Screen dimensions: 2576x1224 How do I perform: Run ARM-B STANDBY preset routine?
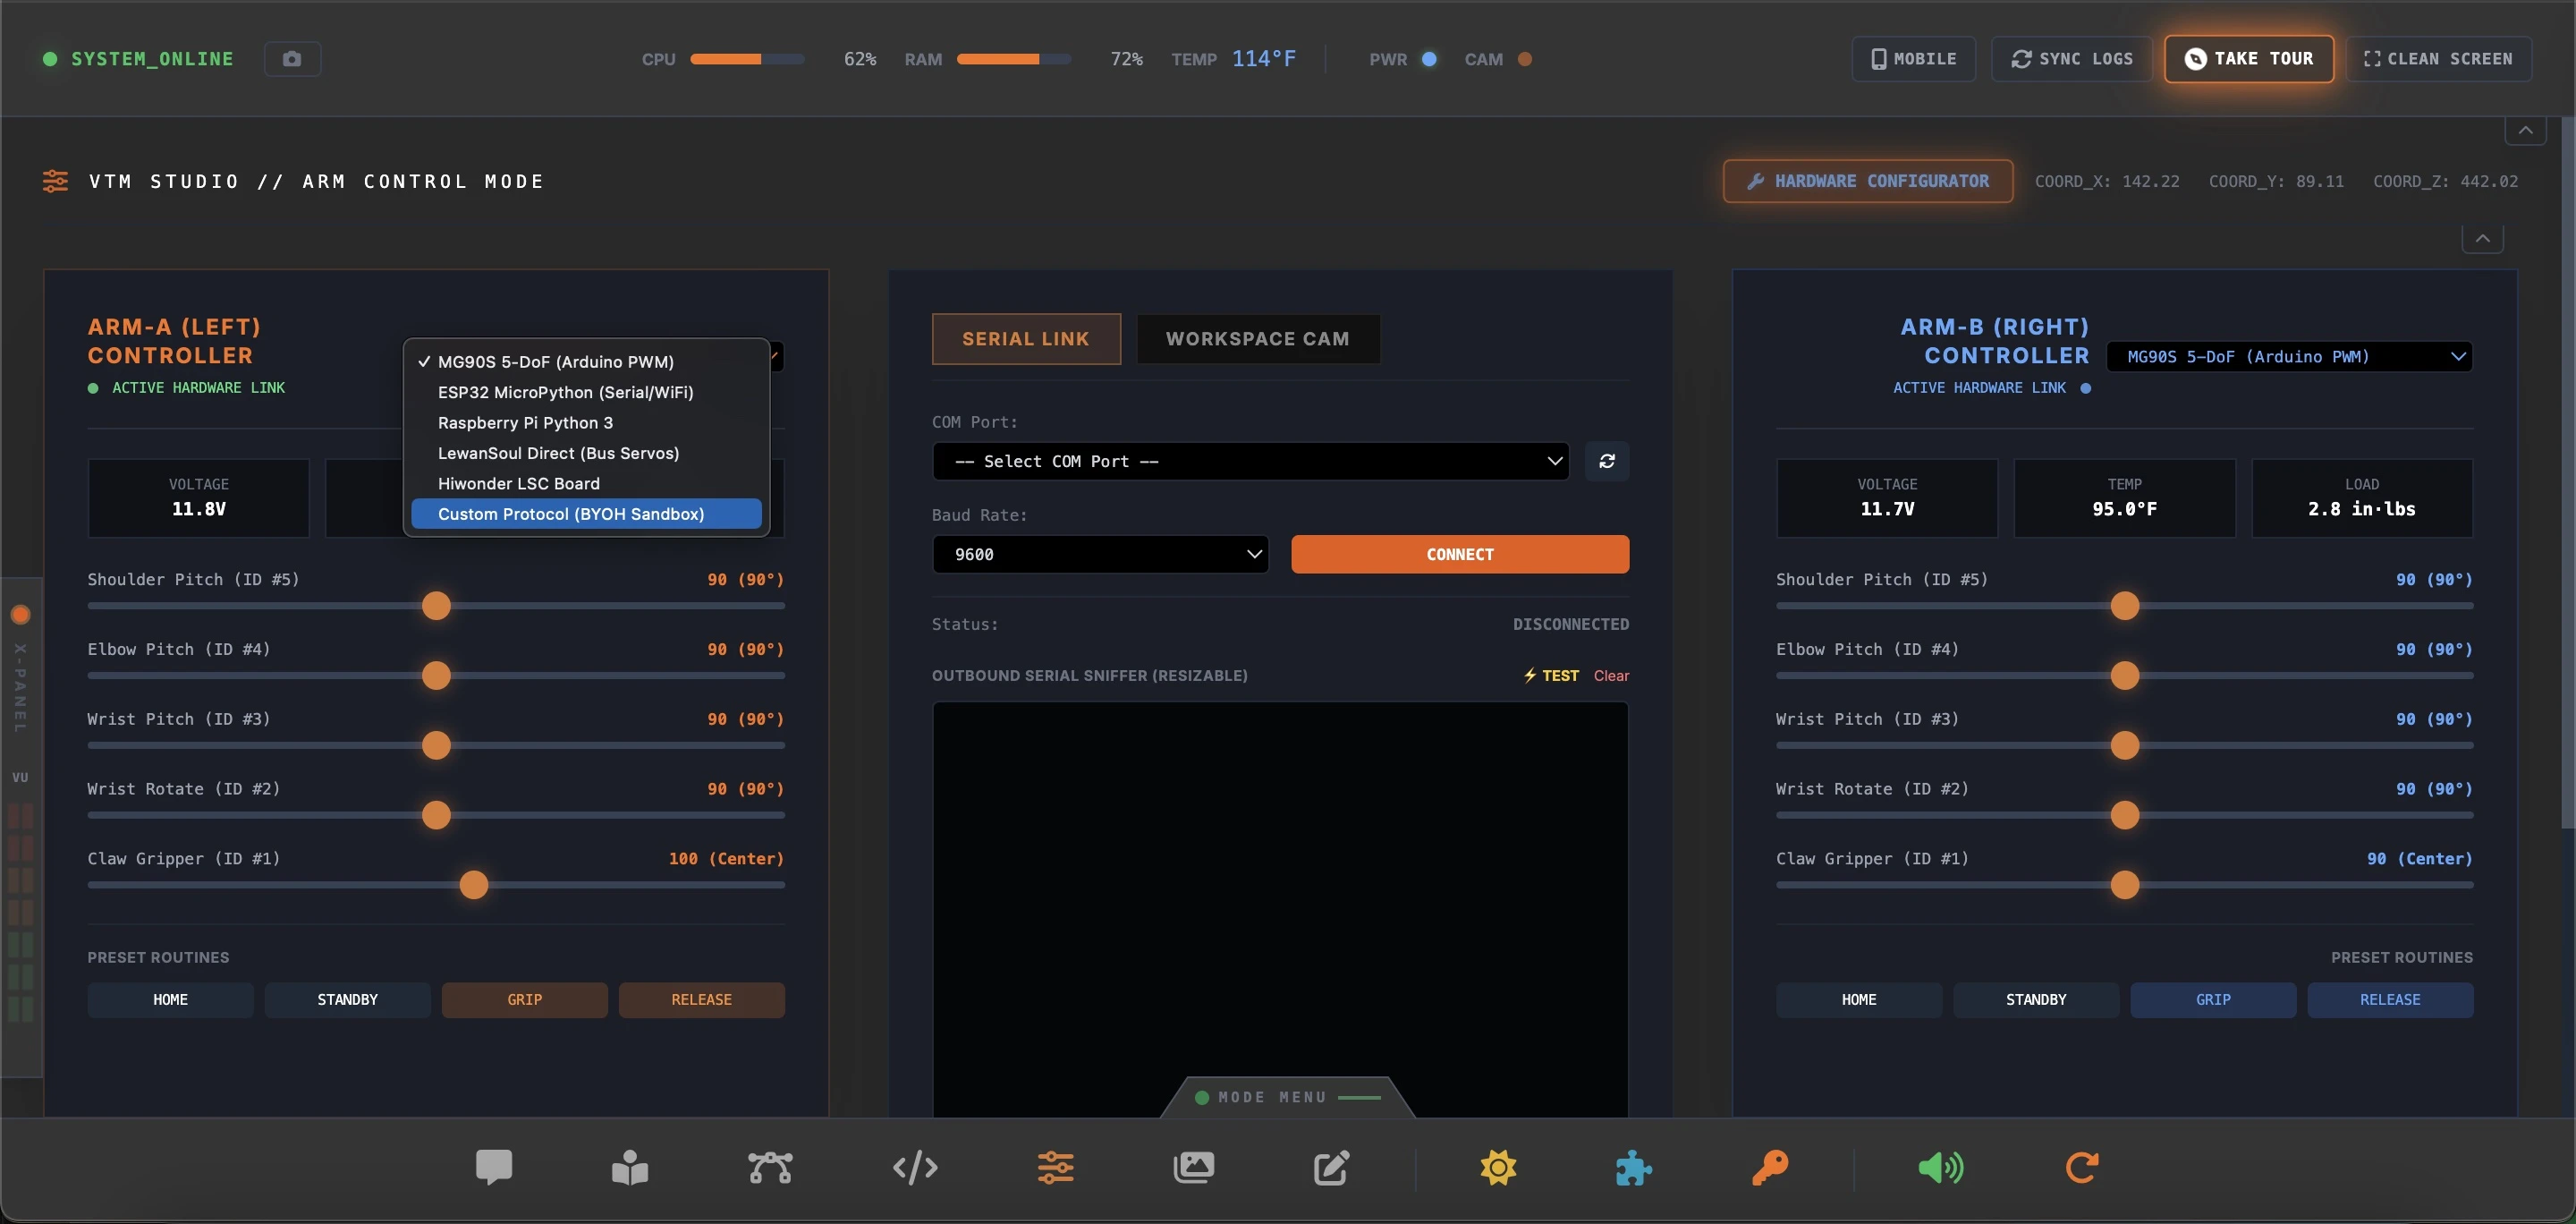pyautogui.click(x=2036, y=1000)
